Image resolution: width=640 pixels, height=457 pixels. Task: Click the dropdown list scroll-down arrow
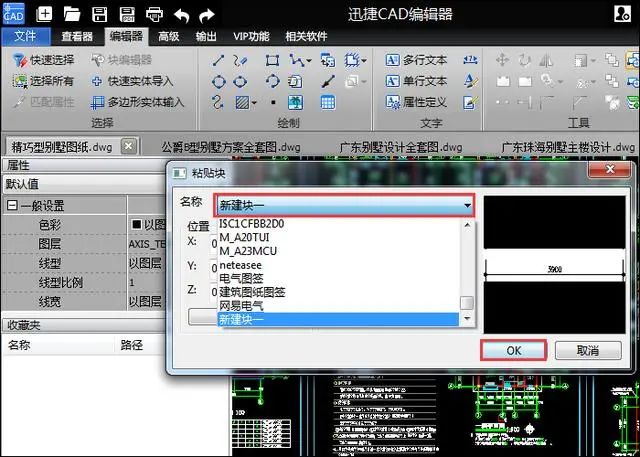coord(467,318)
